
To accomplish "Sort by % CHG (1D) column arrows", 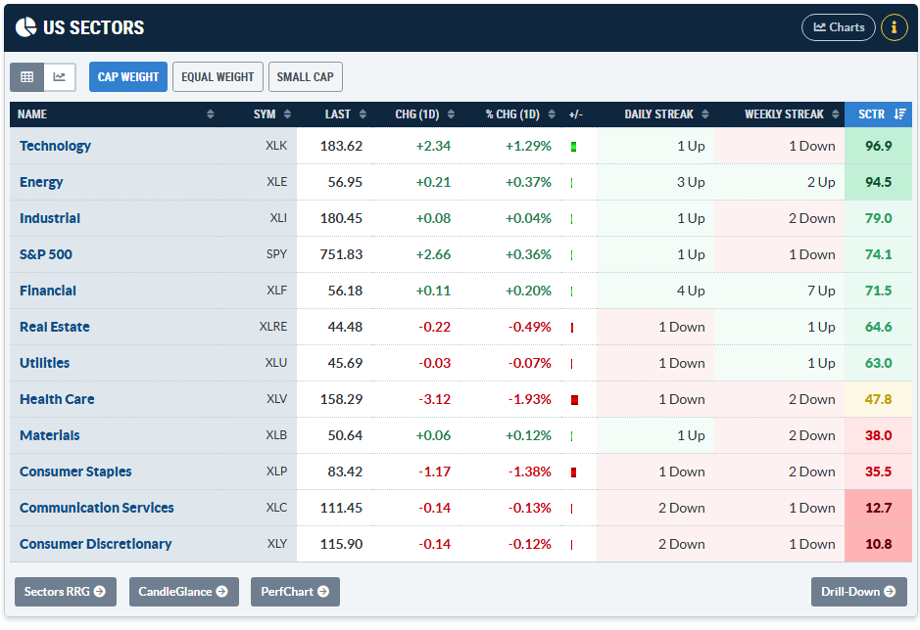I will [552, 114].
